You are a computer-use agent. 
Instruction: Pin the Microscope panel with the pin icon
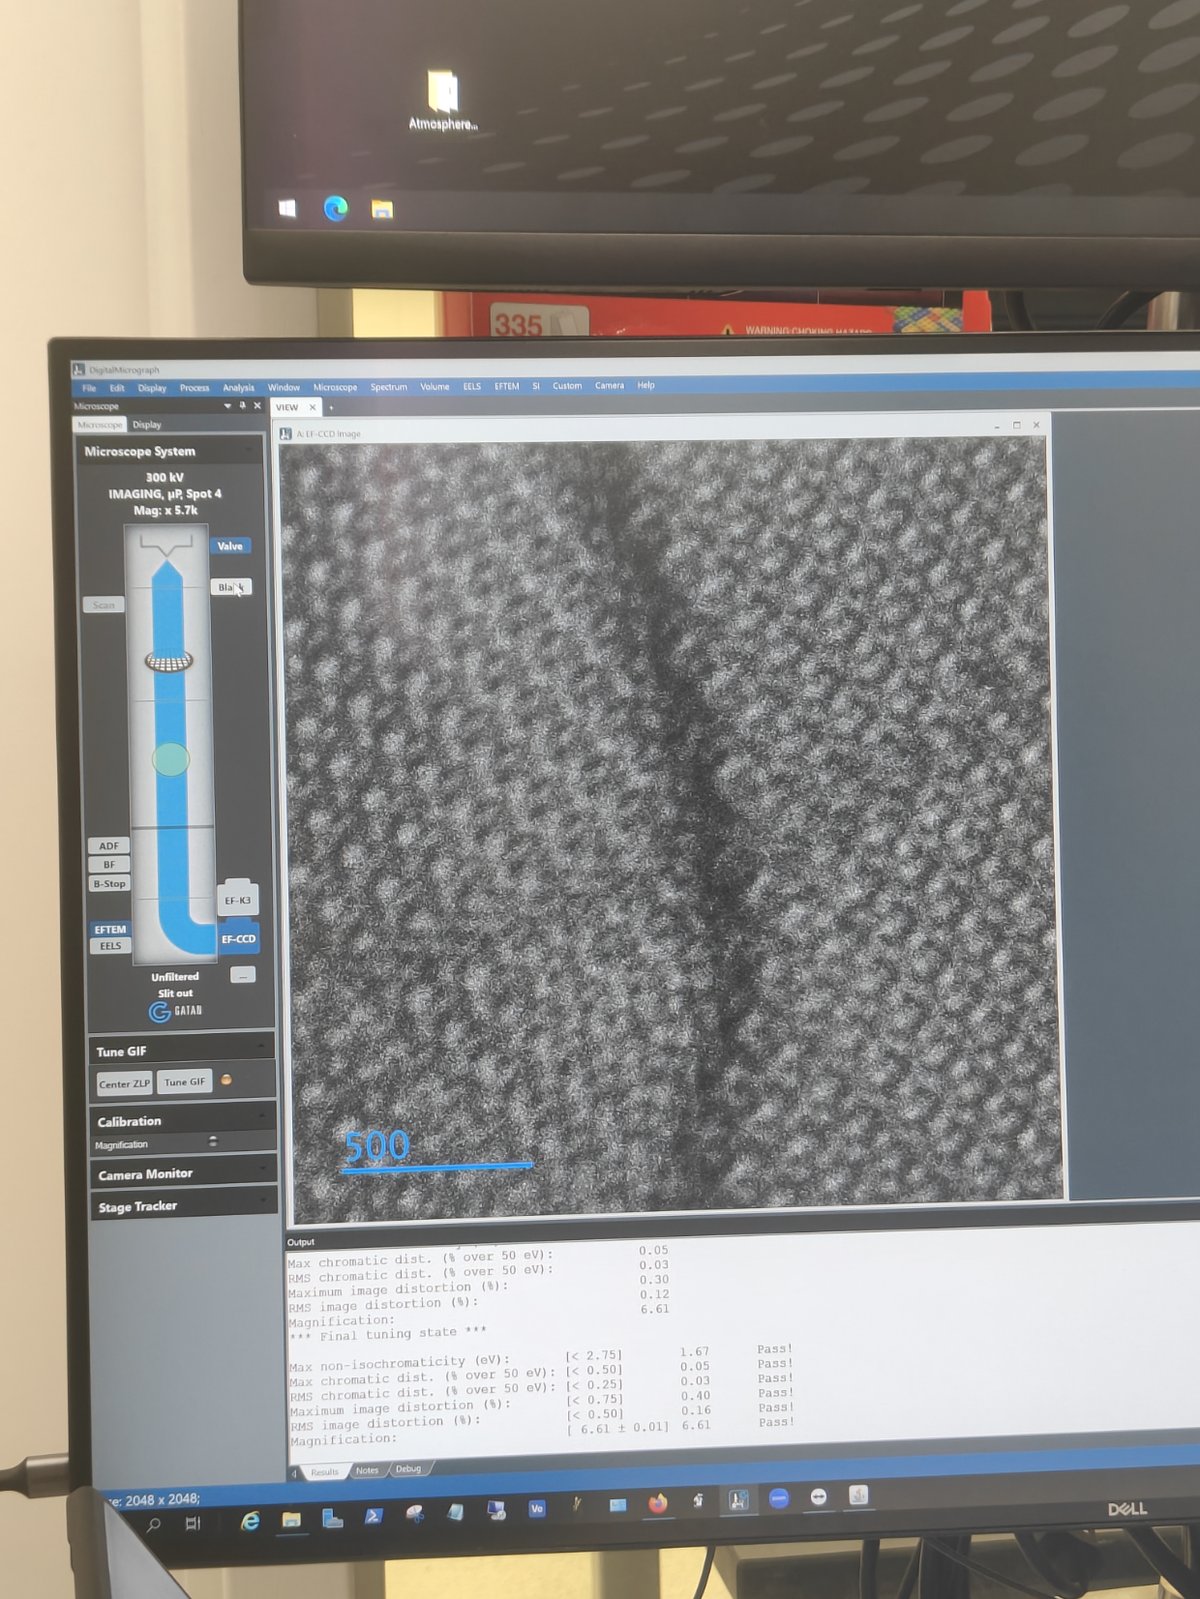pyautogui.click(x=242, y=406)
